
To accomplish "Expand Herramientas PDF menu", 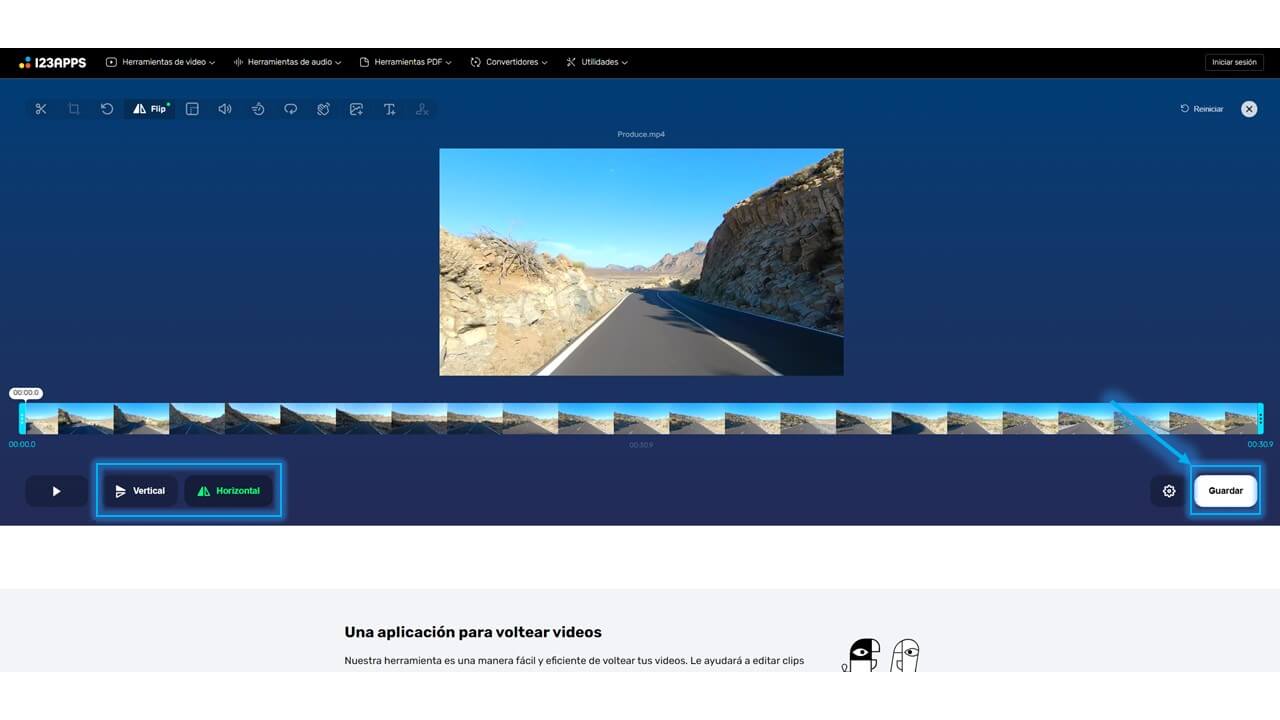I will 406,62.
